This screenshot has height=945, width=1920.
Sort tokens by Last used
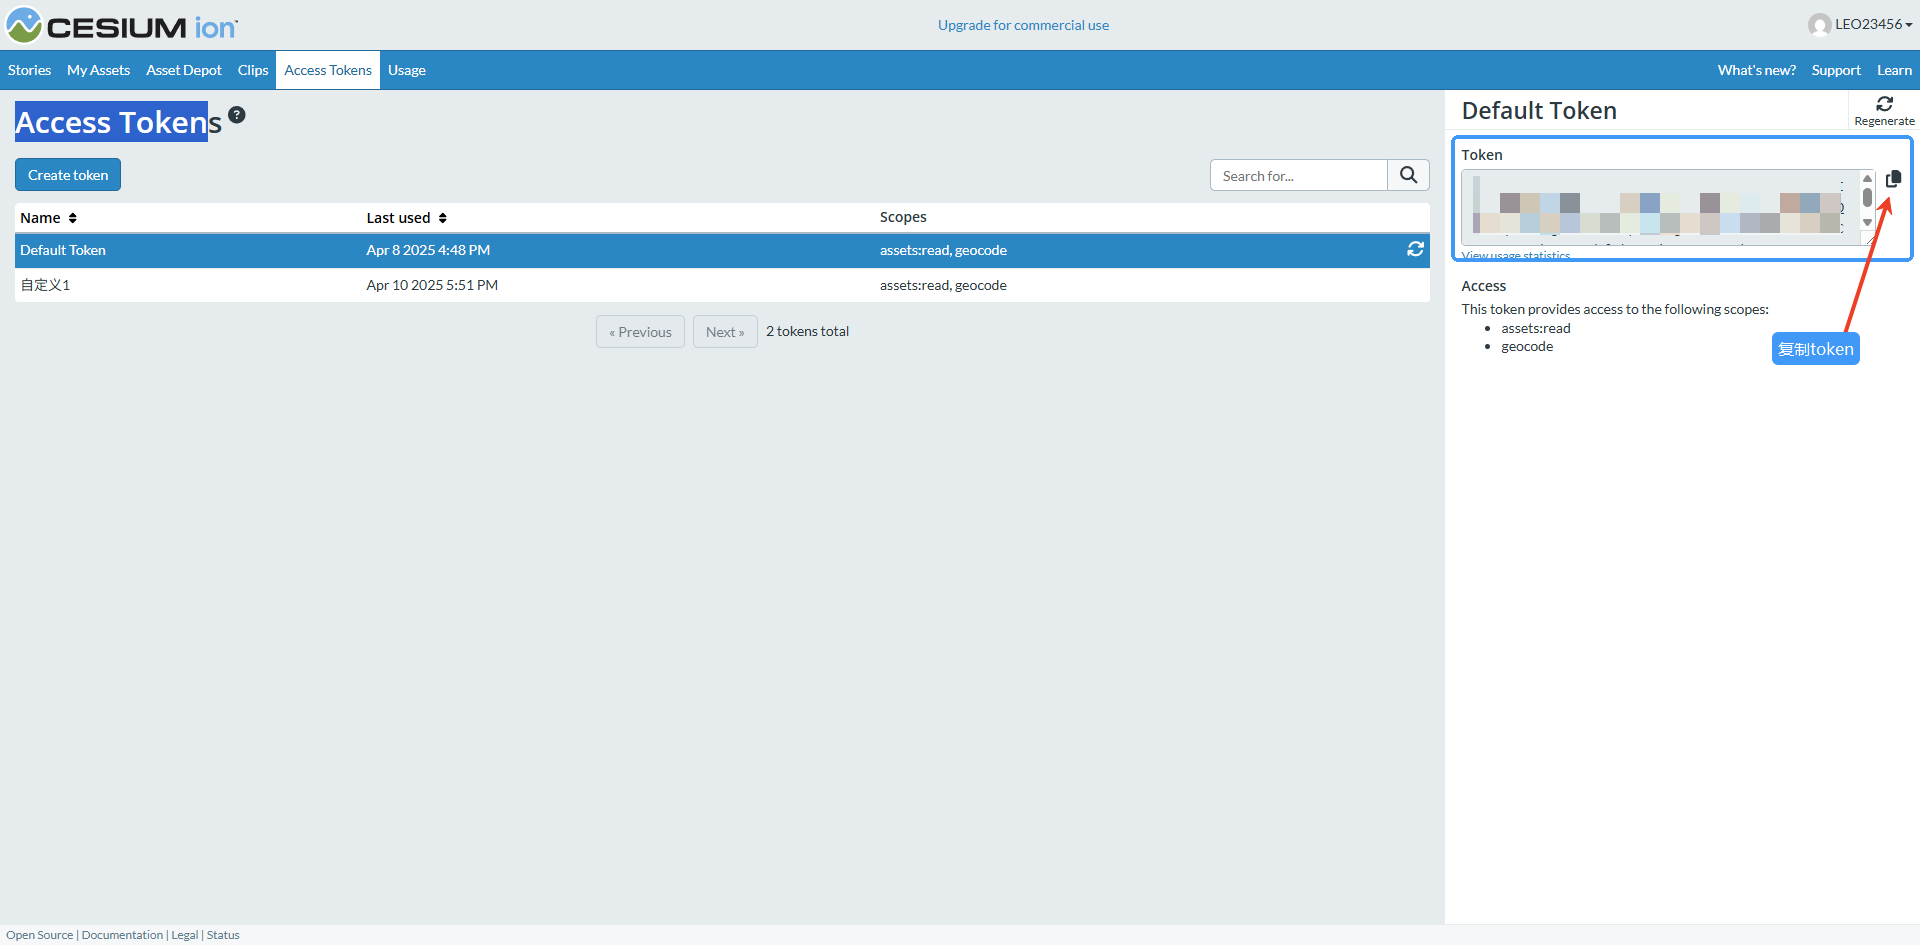(x=407, y=218)
